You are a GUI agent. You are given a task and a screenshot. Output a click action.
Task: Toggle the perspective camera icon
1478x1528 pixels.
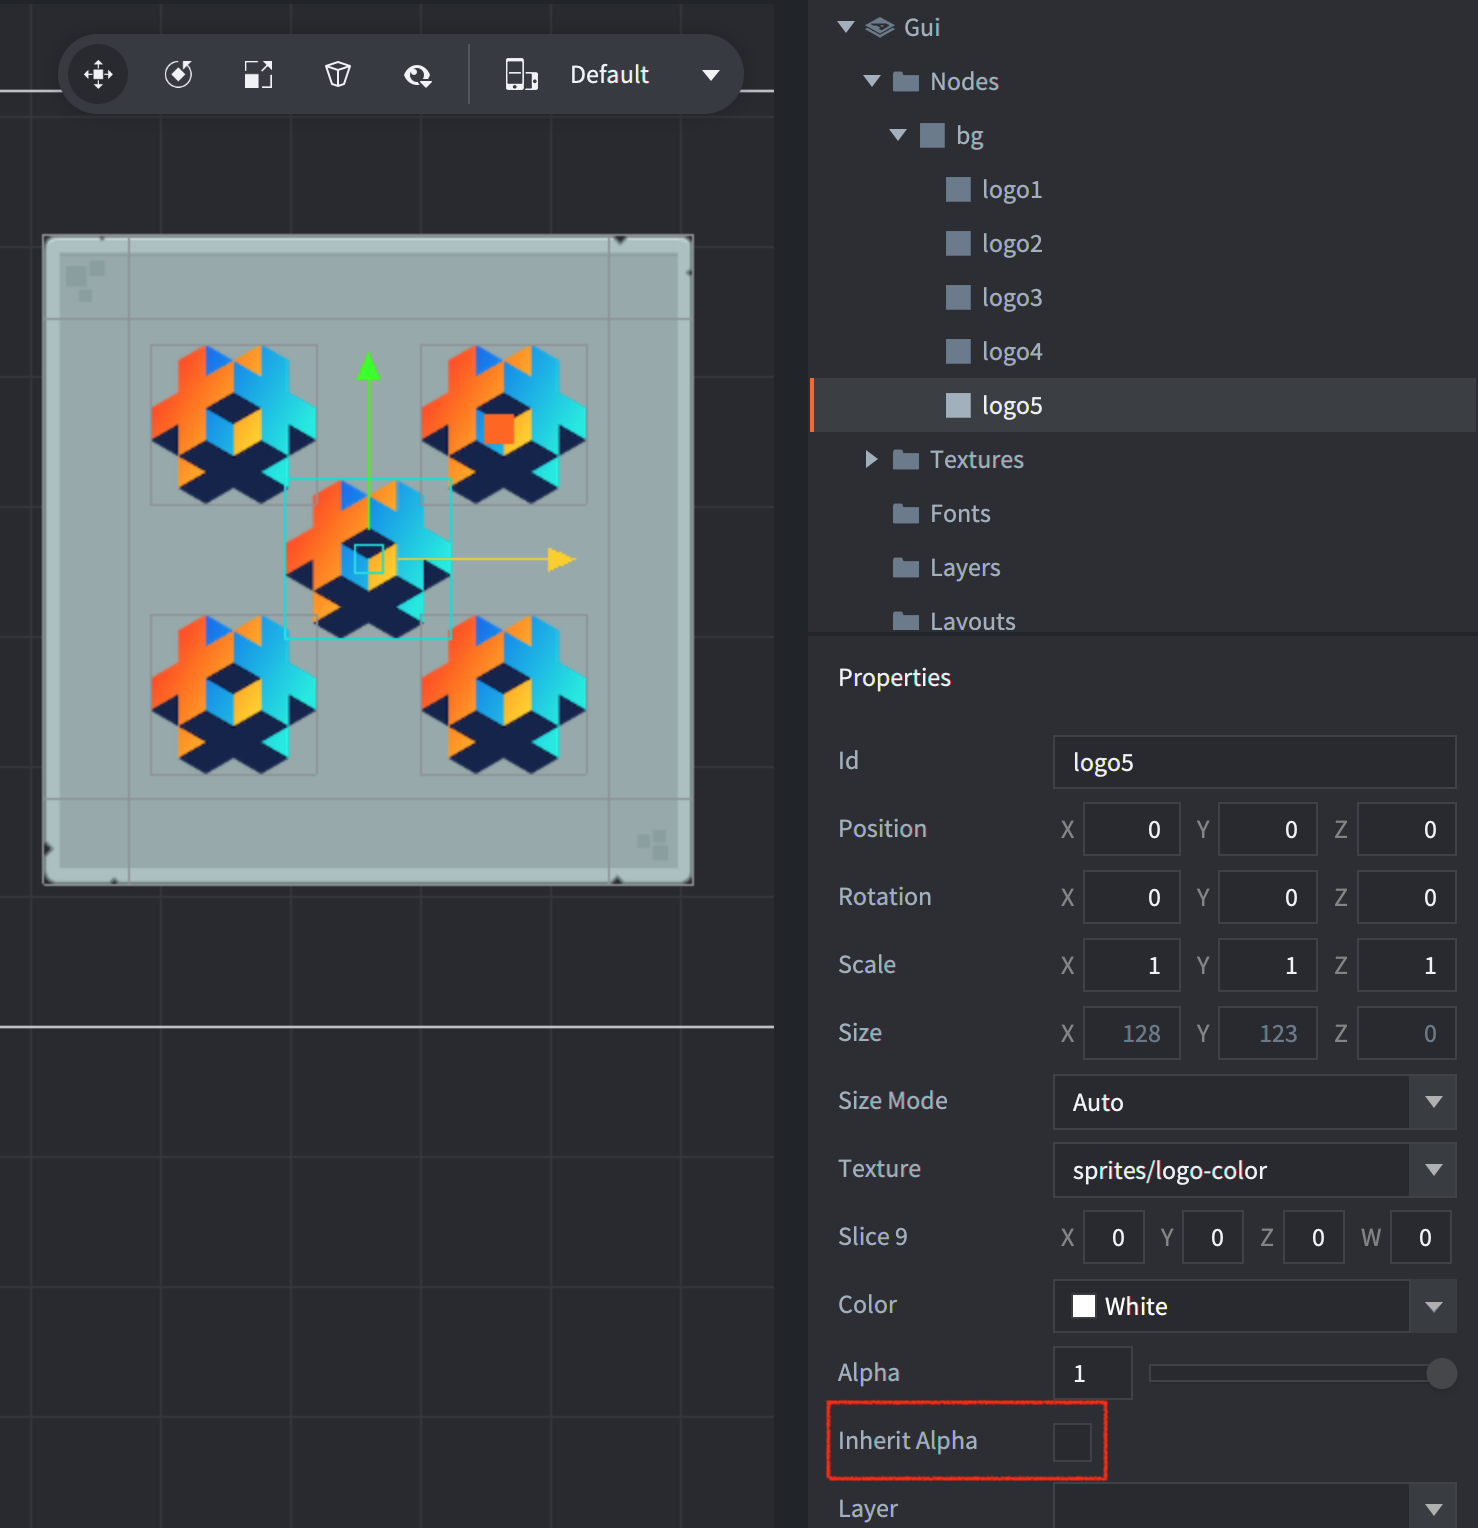338,75
